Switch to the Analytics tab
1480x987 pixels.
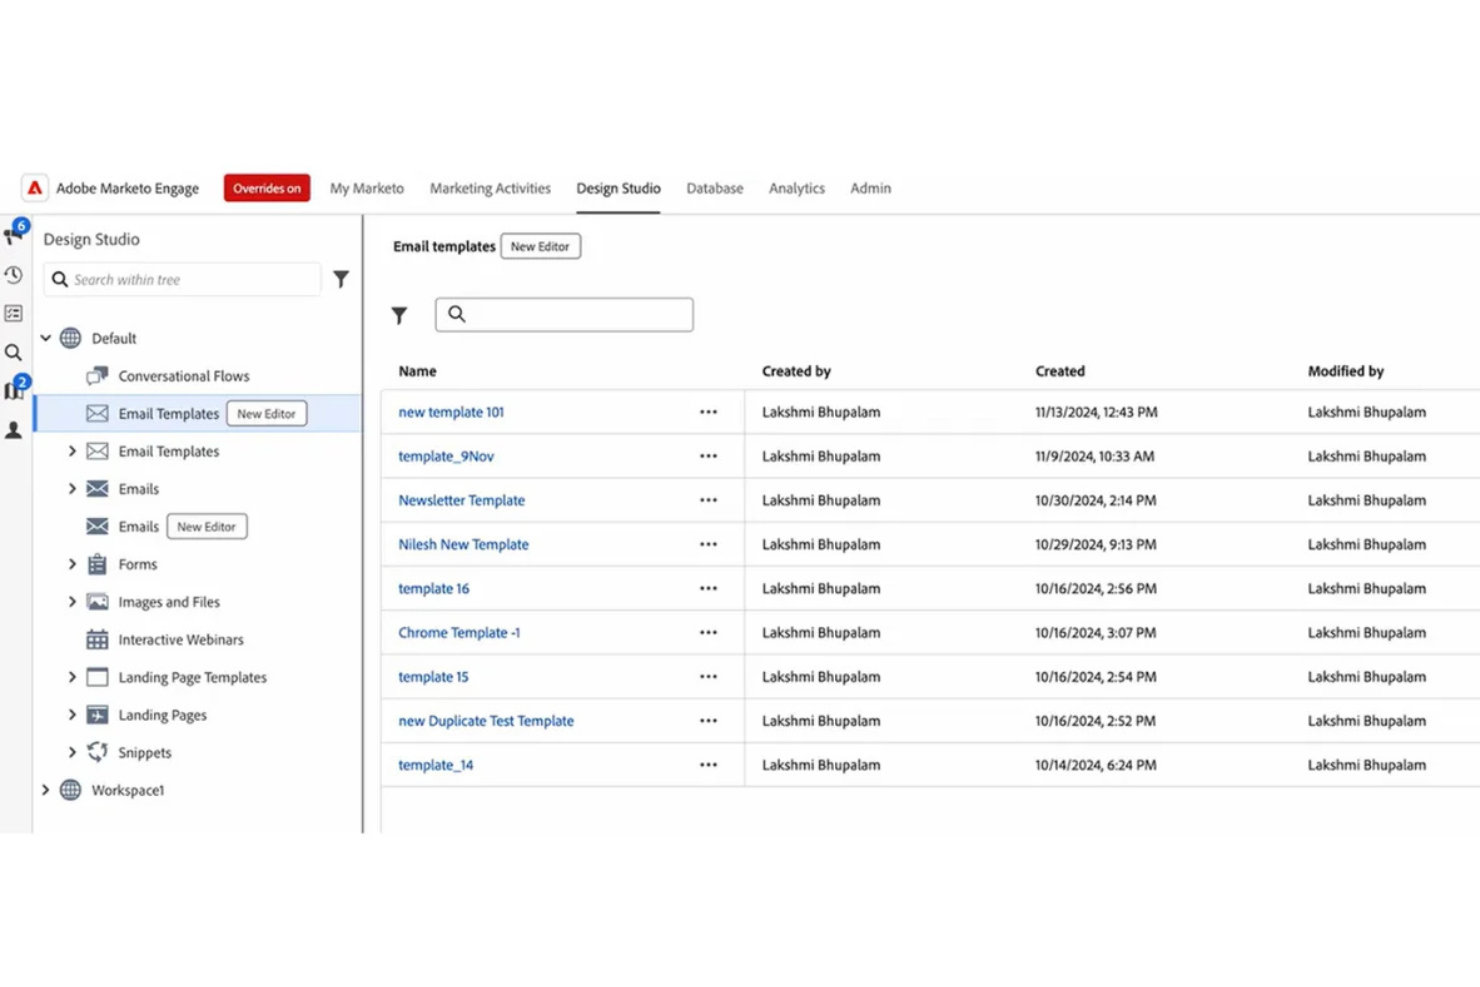[x=797, y=188]
